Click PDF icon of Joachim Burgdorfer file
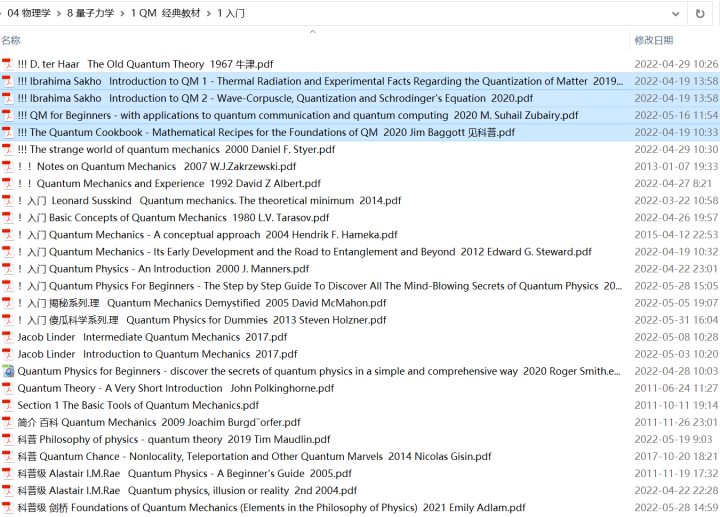 click(x=7, y=422)
